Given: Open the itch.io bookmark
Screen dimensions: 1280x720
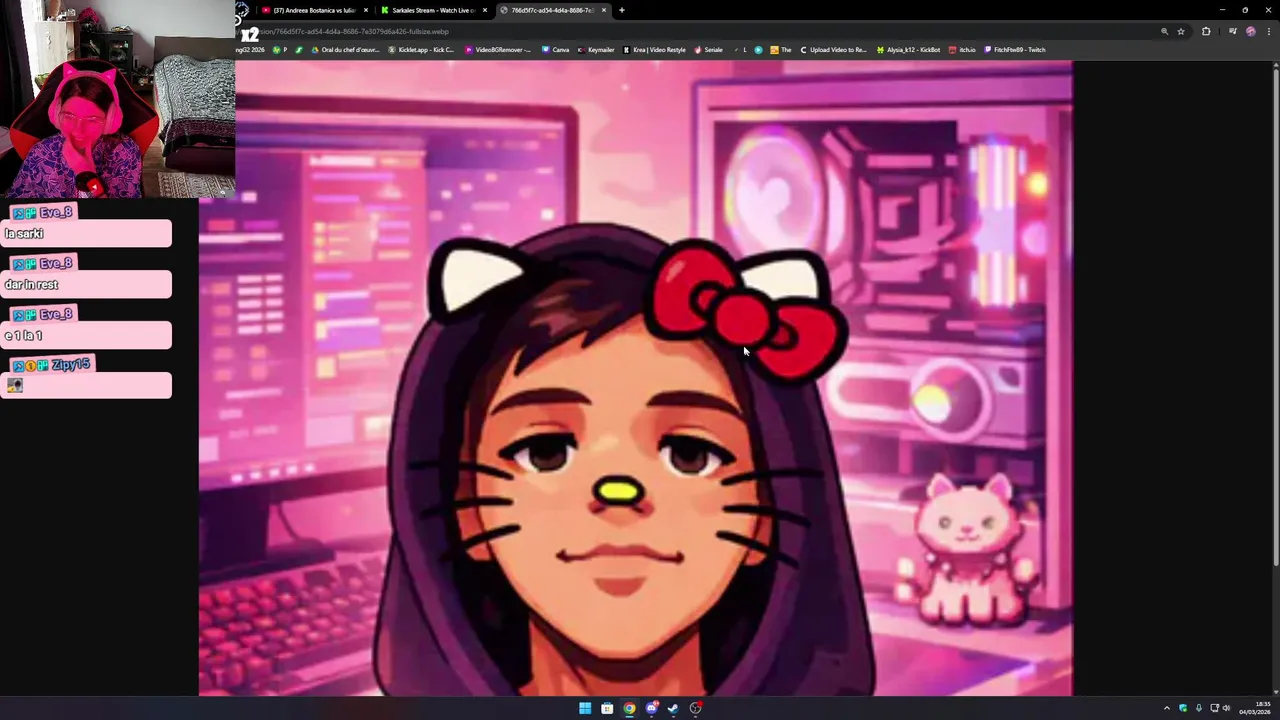Looking at the screenshot, I should click(x=962, y=49).
